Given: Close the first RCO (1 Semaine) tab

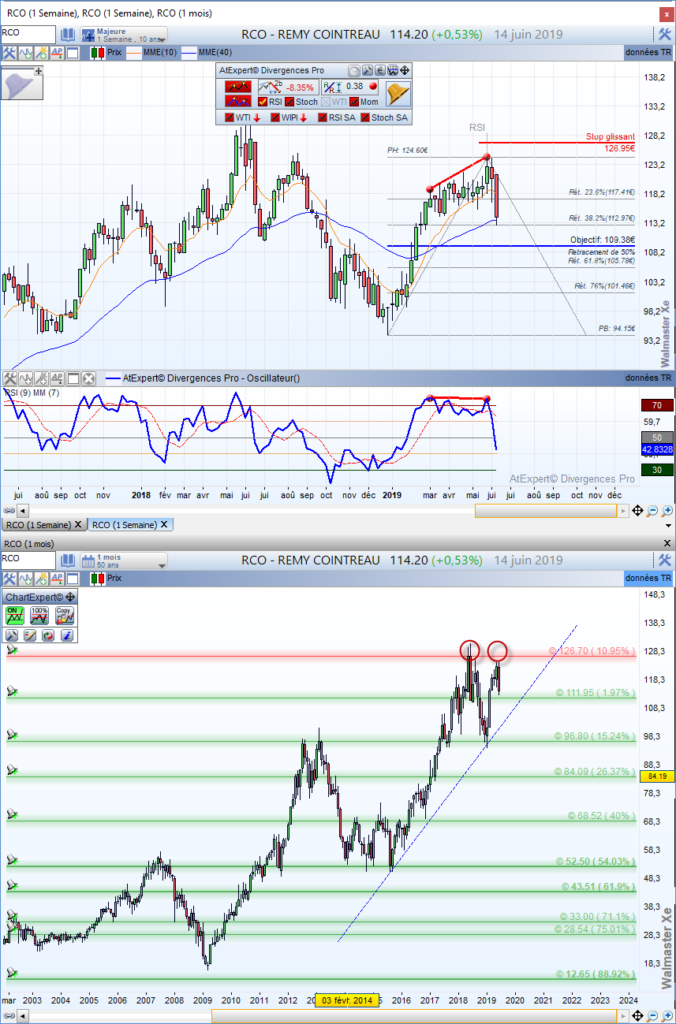Looking at the screenshot, I should [78, 524].
